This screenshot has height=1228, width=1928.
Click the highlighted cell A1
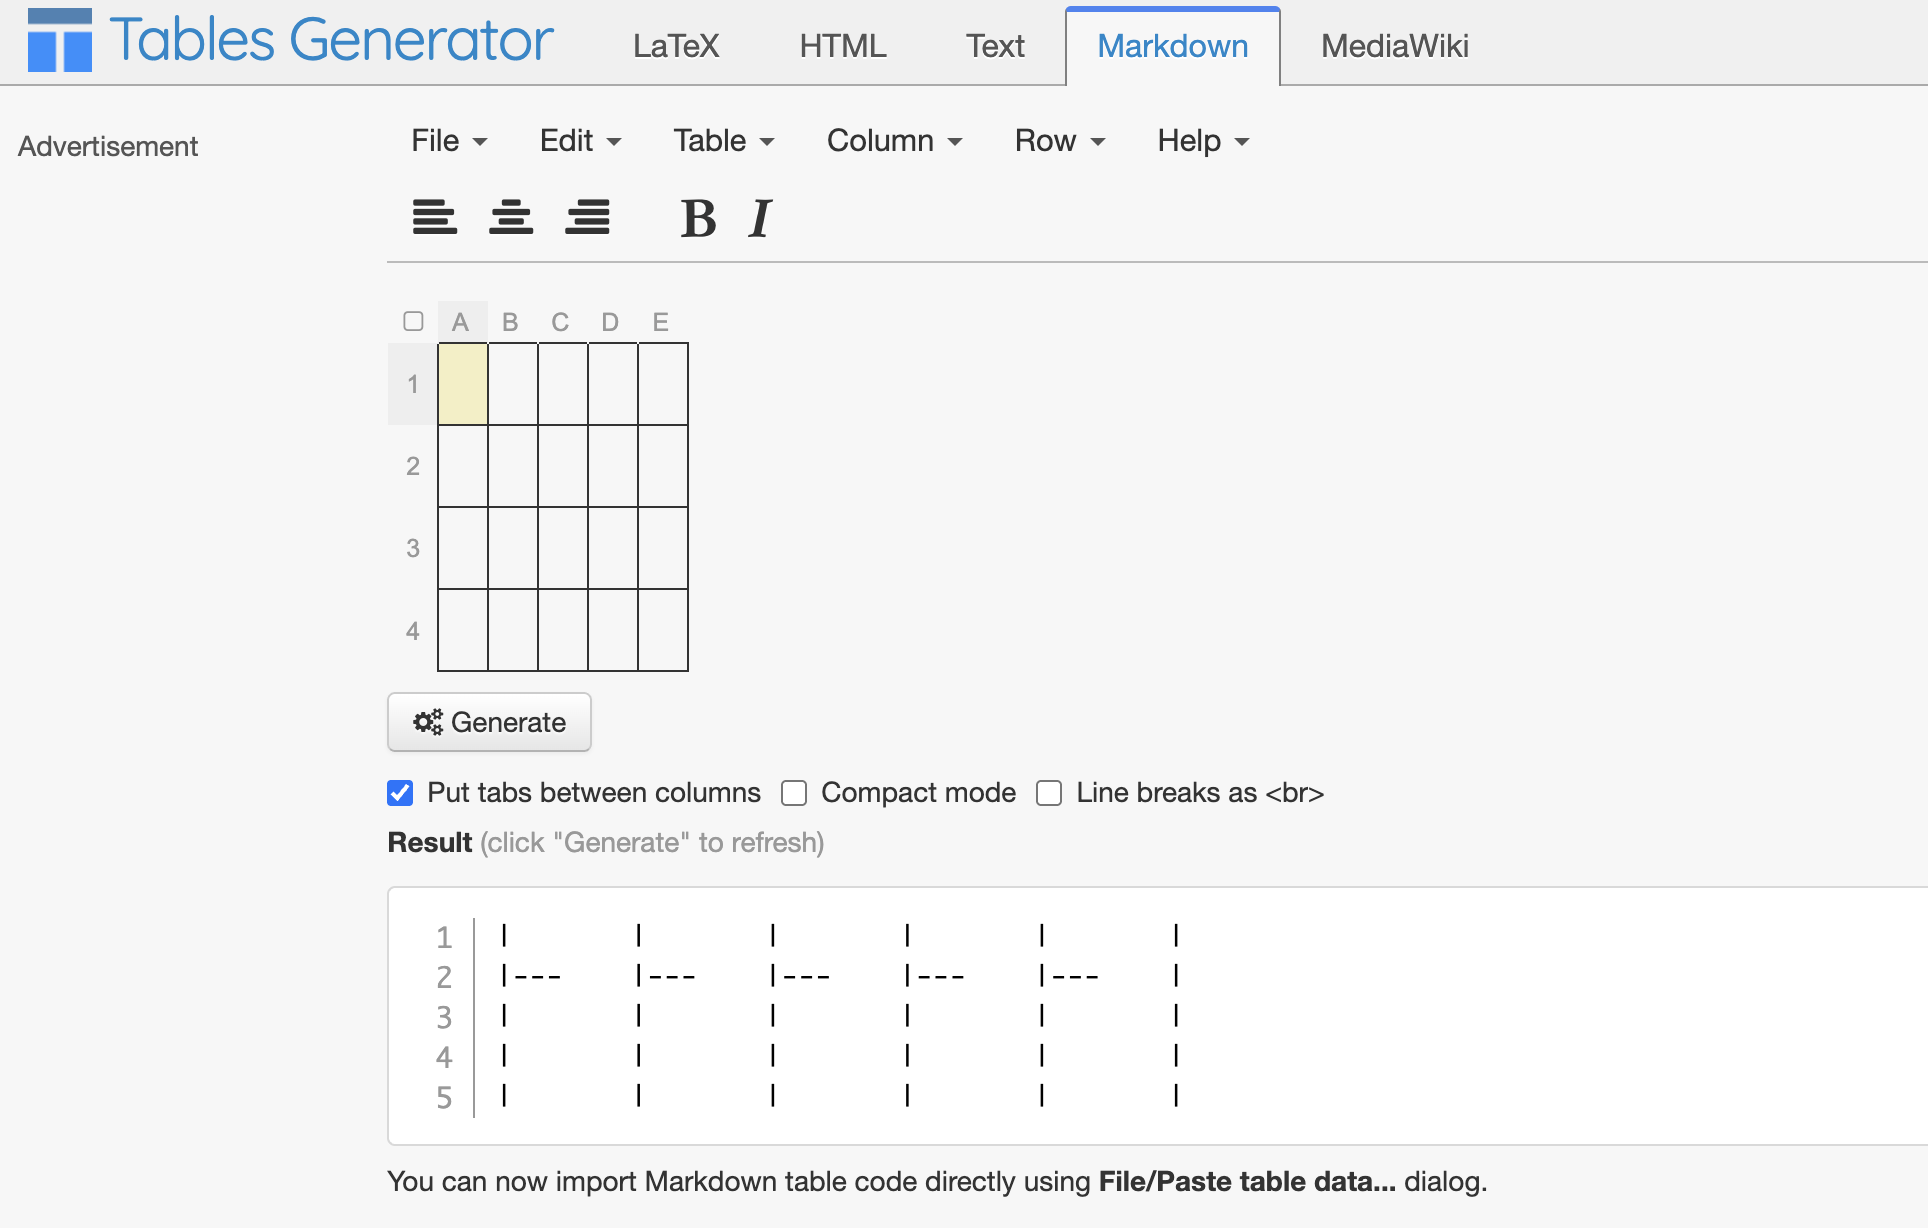(x=463, y=384)
